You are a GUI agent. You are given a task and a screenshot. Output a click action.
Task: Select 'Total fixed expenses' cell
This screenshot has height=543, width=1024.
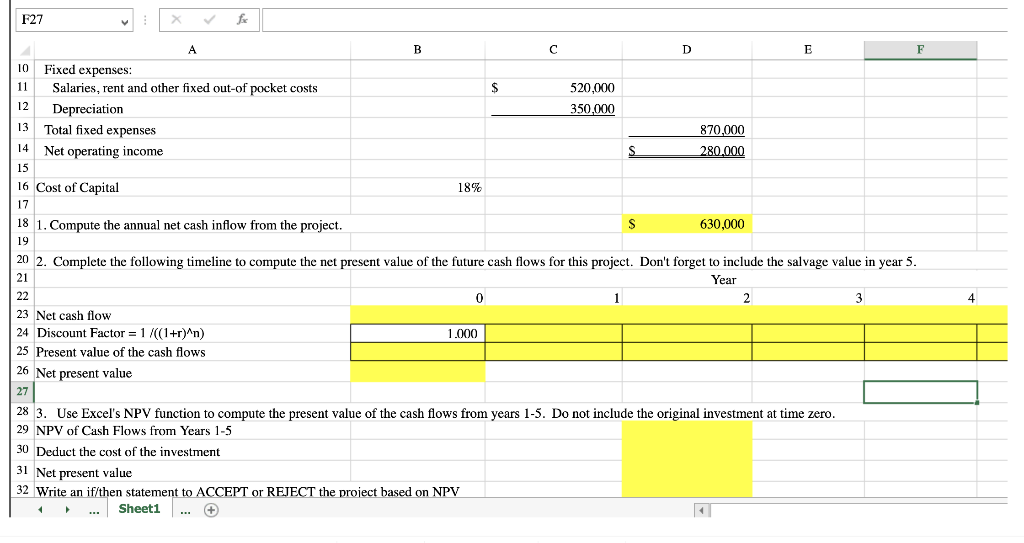click(192, 129)
